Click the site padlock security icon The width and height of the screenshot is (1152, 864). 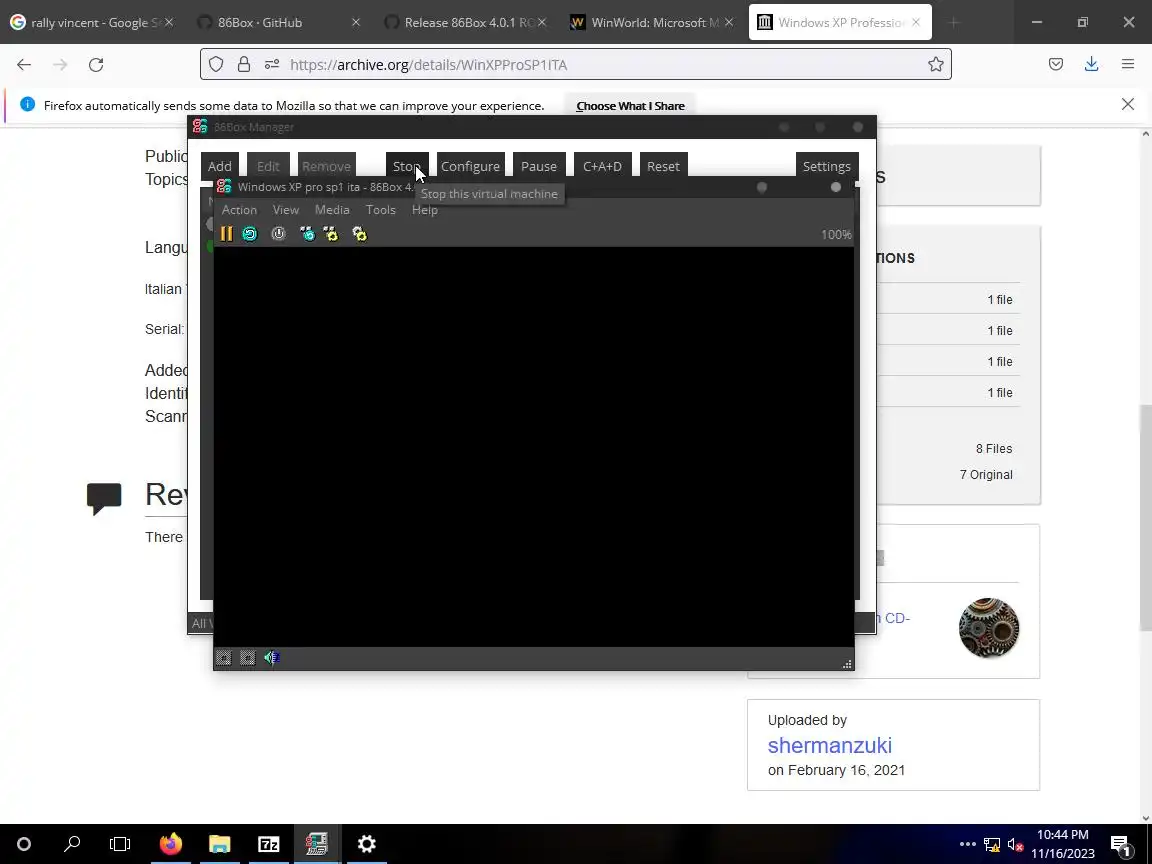[244, 65]
